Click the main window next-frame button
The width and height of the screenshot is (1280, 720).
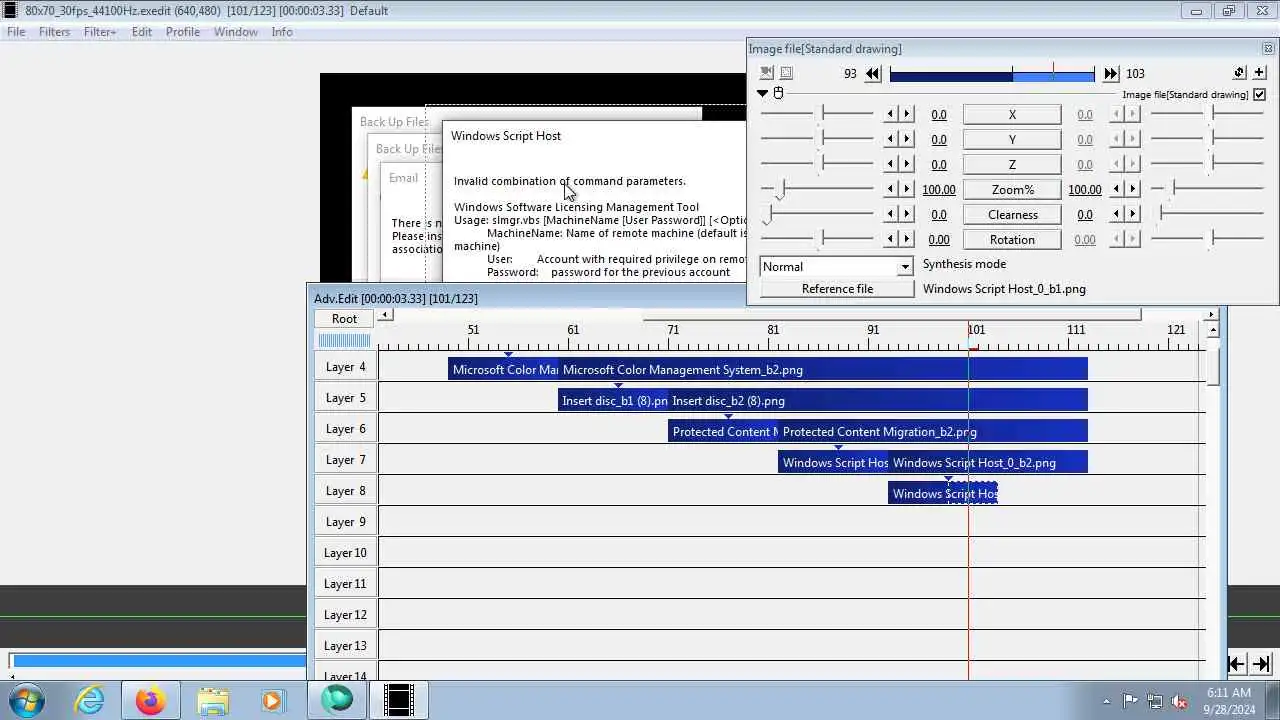[x=1261, y=663]
